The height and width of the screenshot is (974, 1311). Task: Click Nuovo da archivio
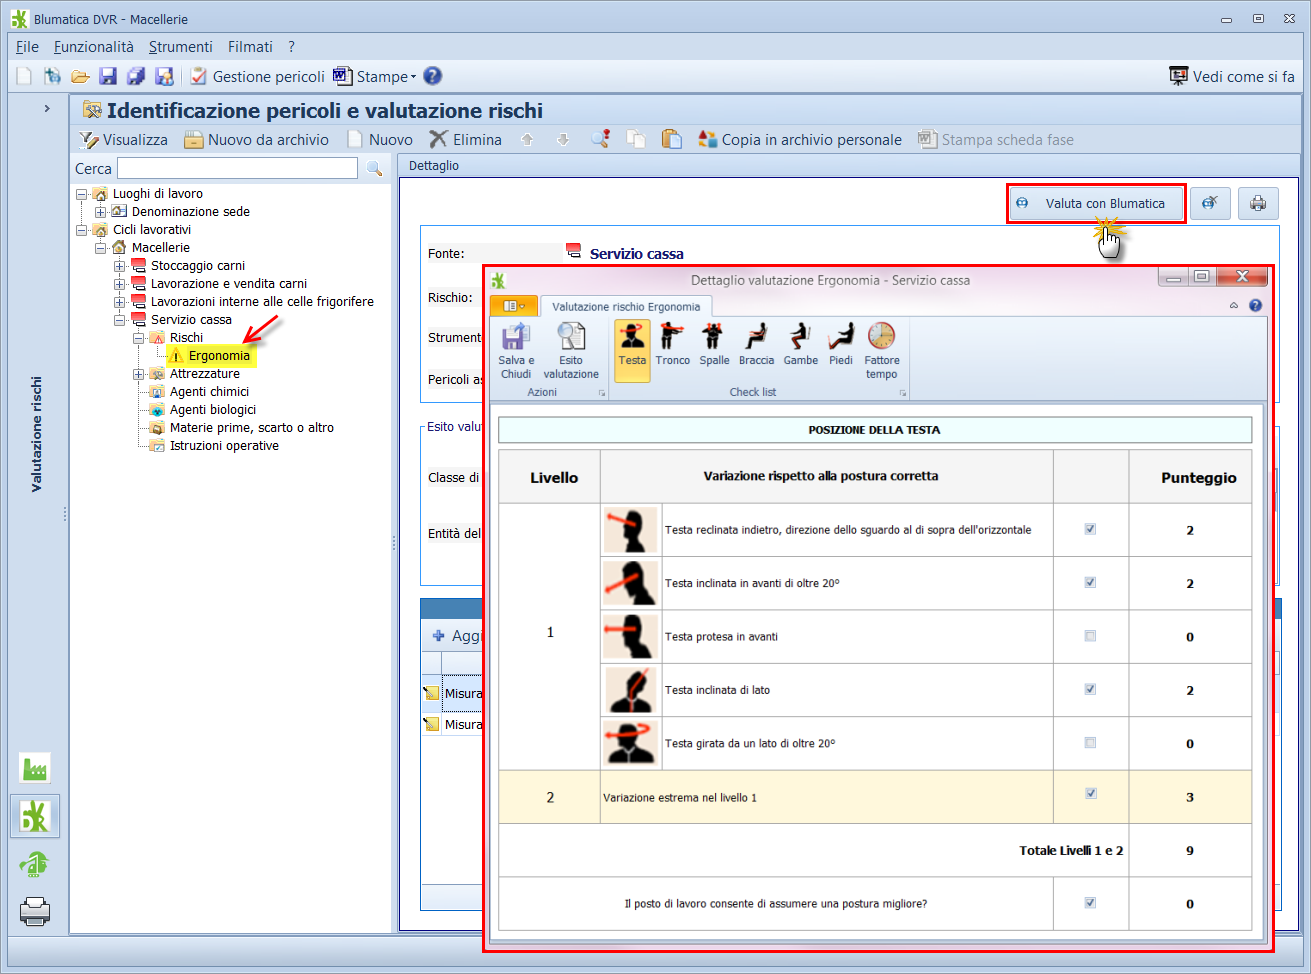click(257, 140)
